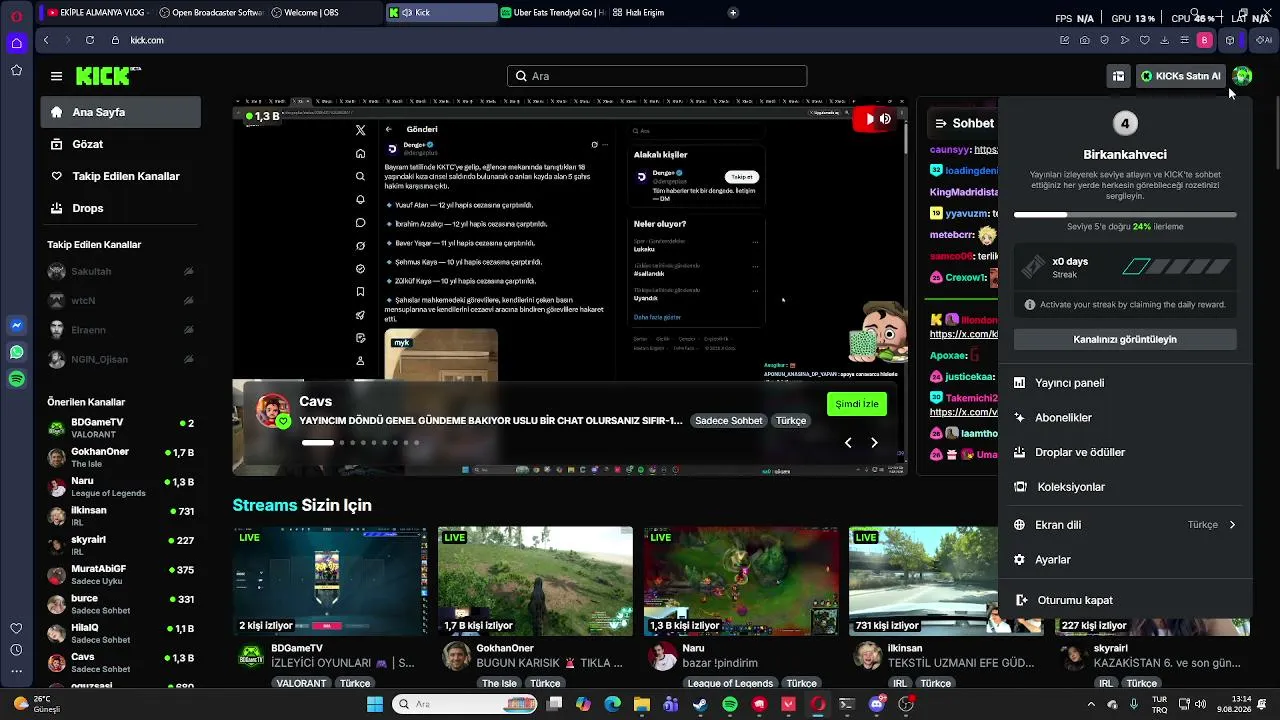This screenshot has height=720, width=1280.
Task: Show hidden system tray icons
Action: point(1091,704)
